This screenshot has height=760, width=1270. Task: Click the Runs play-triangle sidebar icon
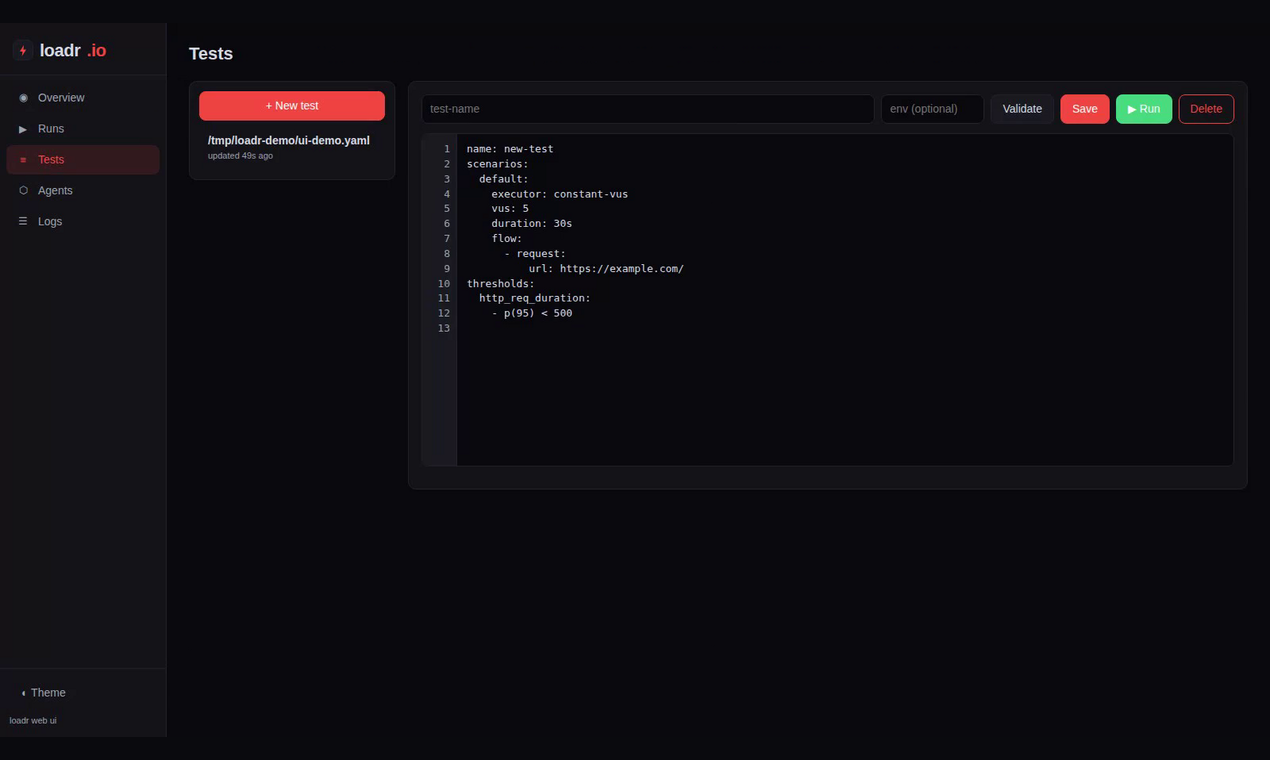(x=24, y=129)
